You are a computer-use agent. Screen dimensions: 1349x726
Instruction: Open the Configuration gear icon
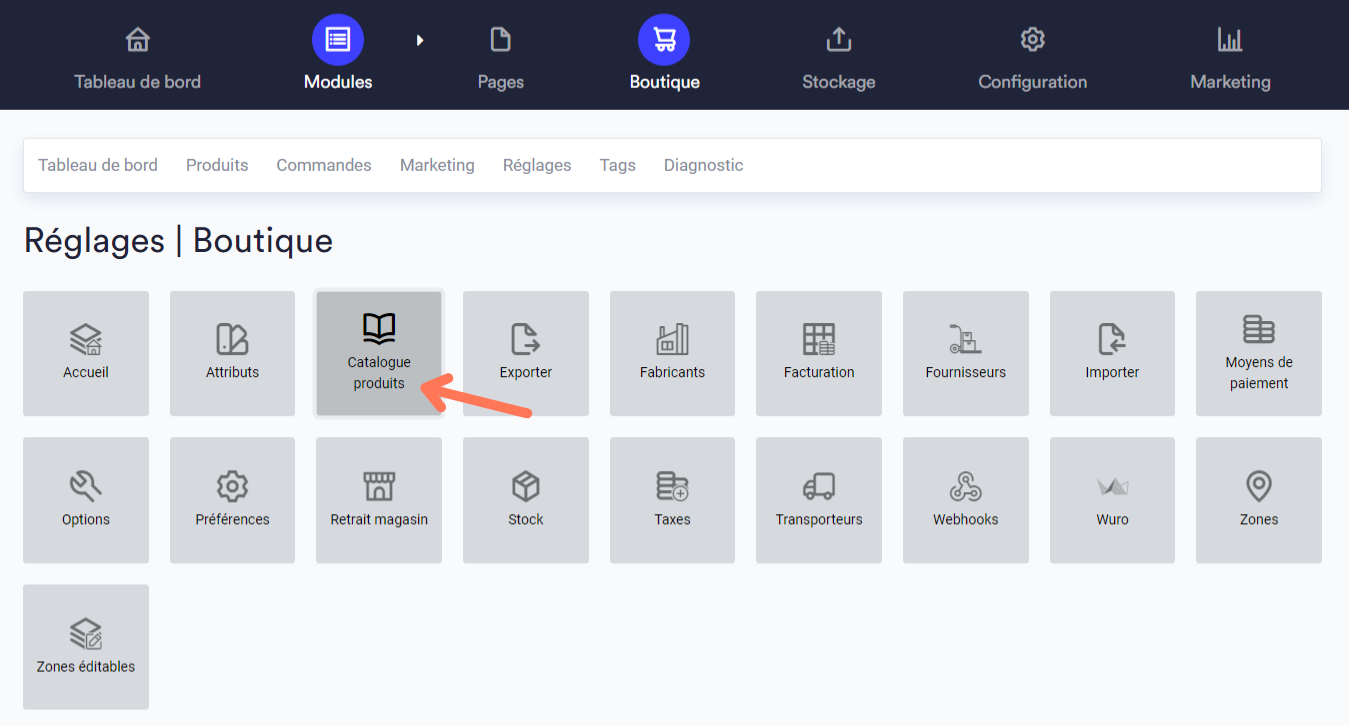tap(1032, 40)
